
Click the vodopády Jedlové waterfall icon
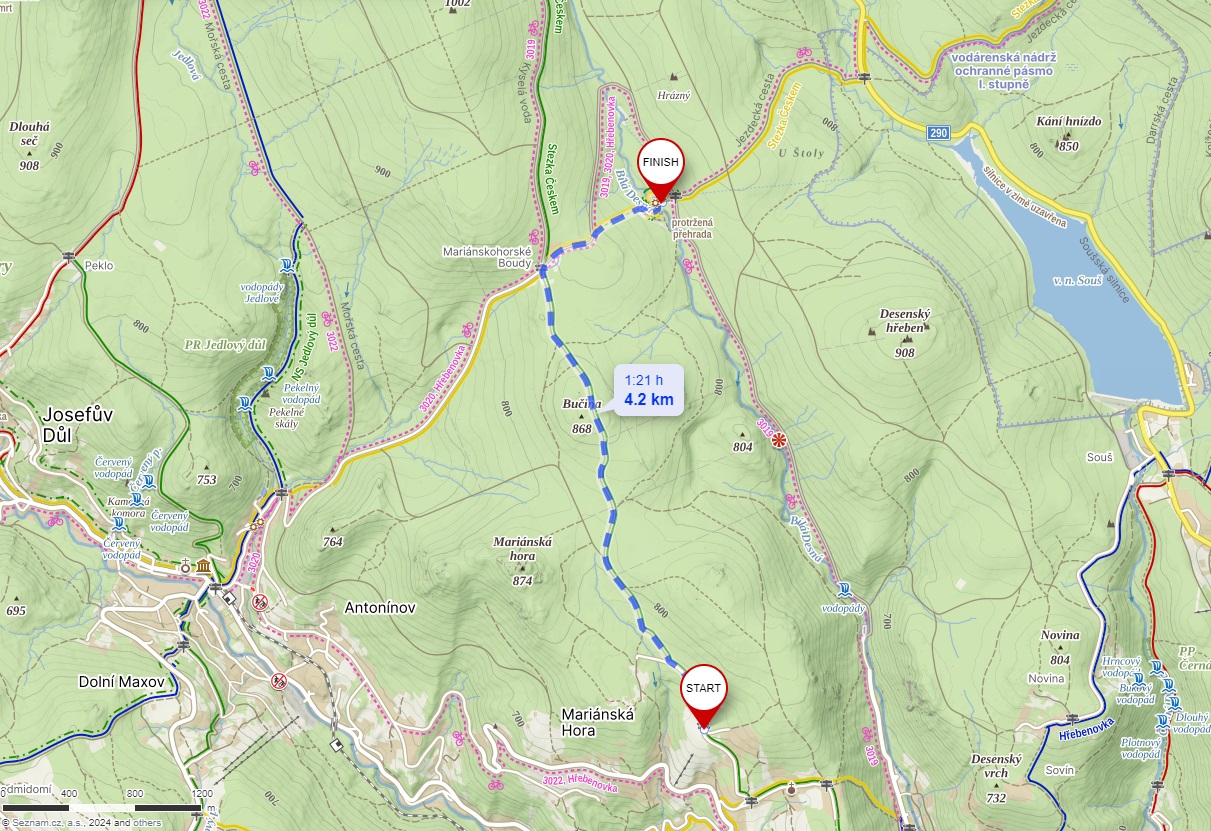point(288,266)
